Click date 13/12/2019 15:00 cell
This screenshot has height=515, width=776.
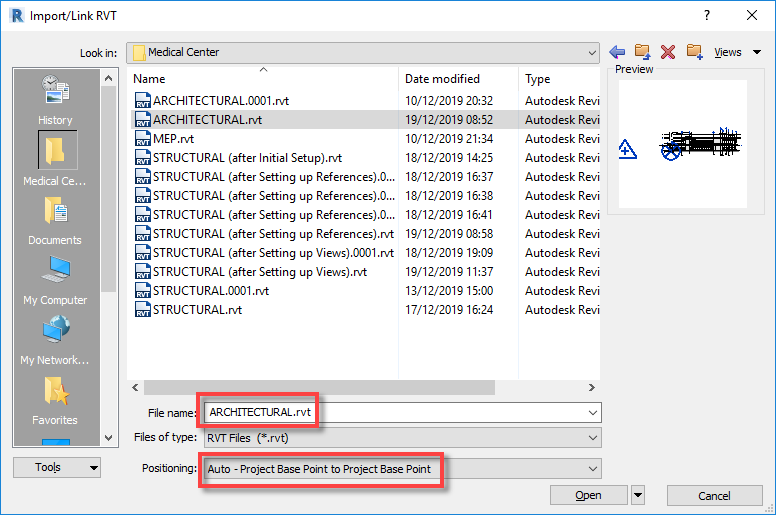click(449, 291)
